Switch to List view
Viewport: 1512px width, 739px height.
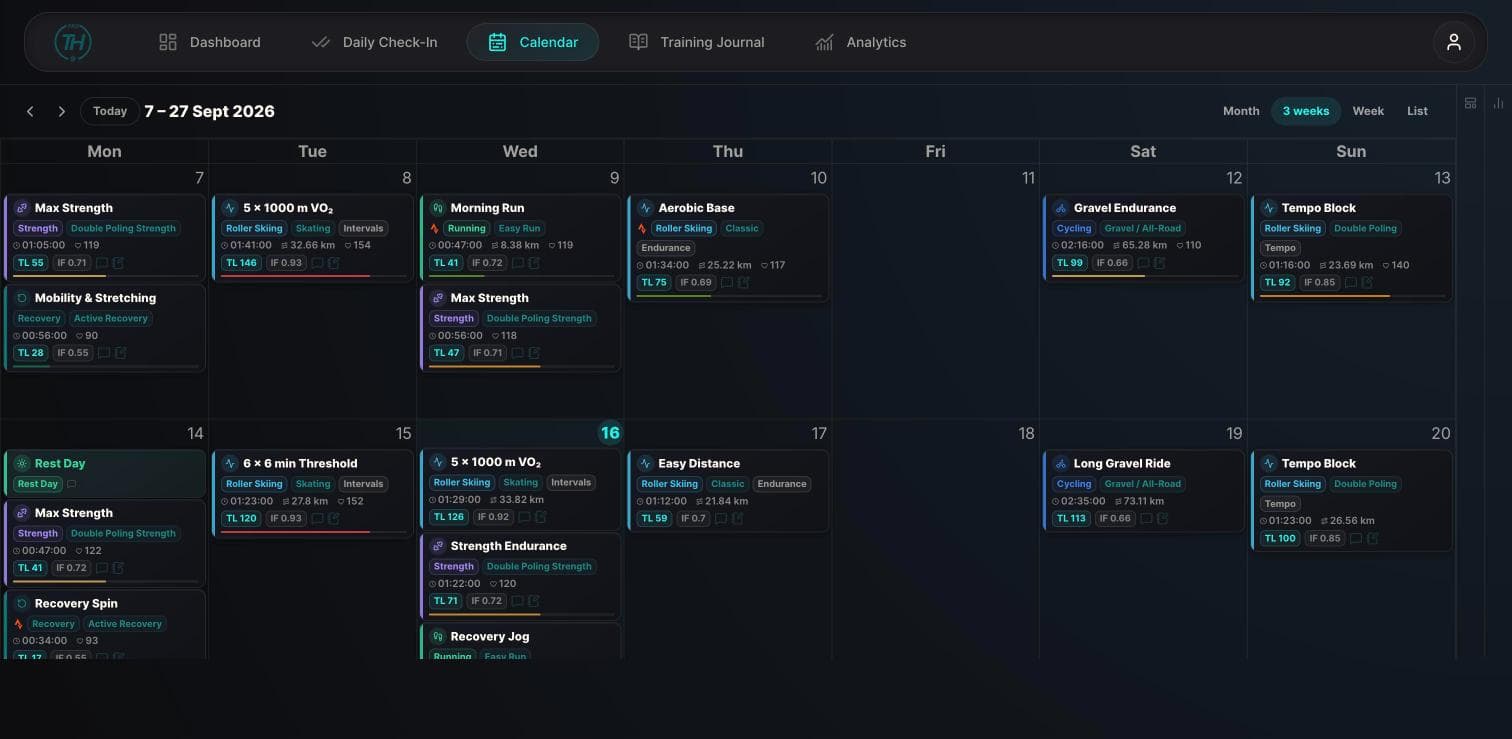pyautogui.click(x=1417, y=111)
